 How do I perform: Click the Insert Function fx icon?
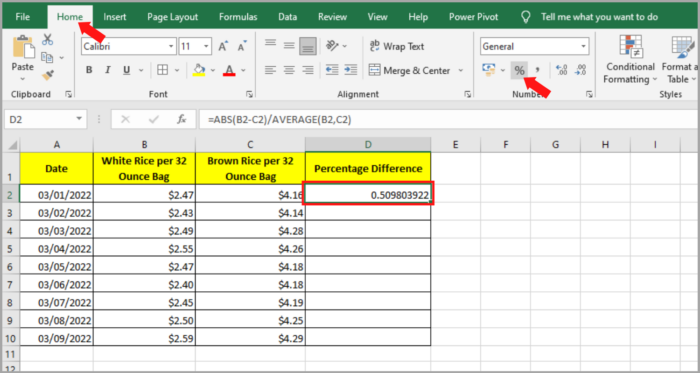182,119
